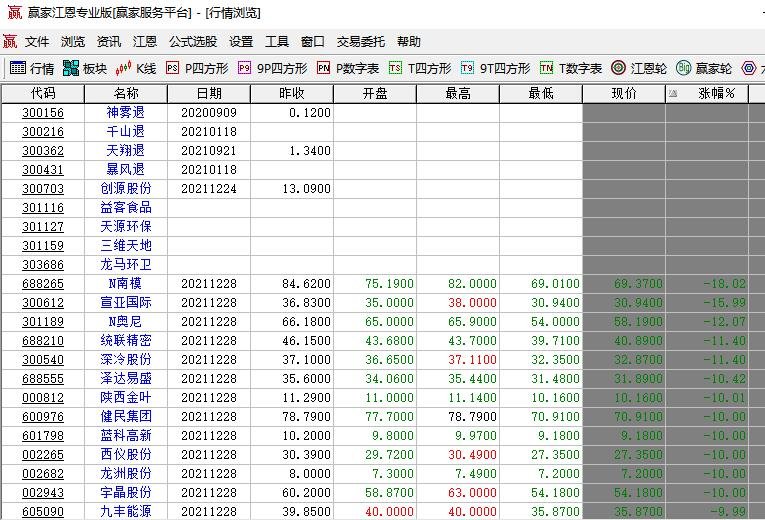Image resolution: width=765 pixels, height=520 pixels.
Task: Sort by the 现价 column header
Action: point(624,94)
